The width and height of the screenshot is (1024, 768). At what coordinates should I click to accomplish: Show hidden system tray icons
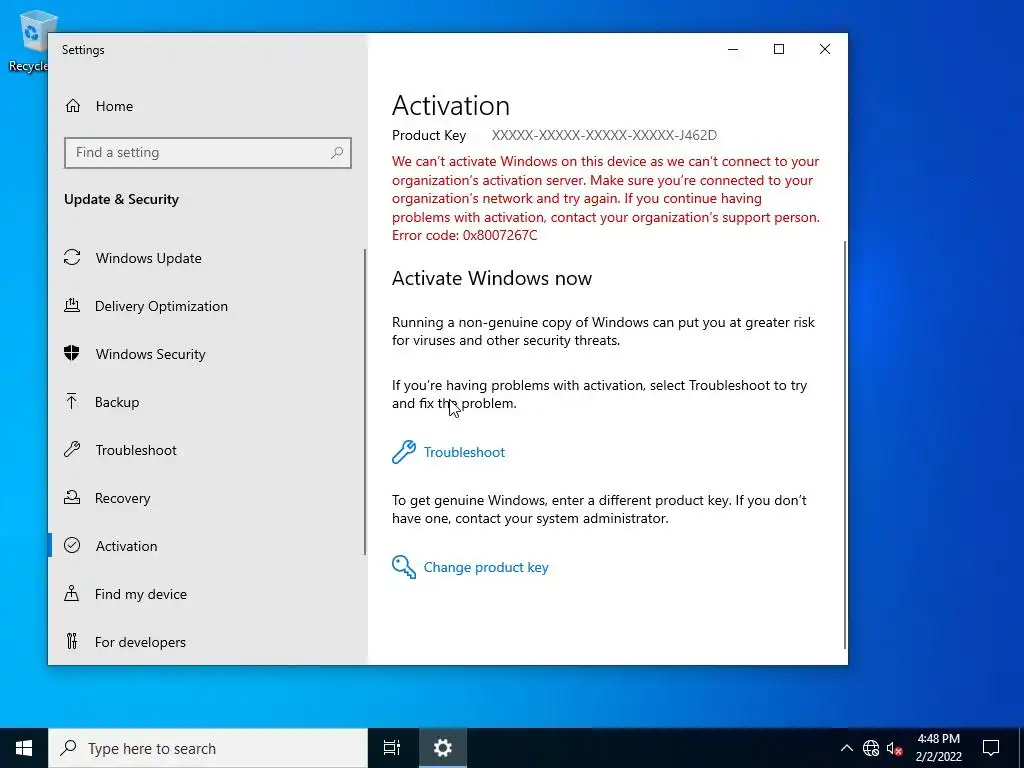pos(846,748)
